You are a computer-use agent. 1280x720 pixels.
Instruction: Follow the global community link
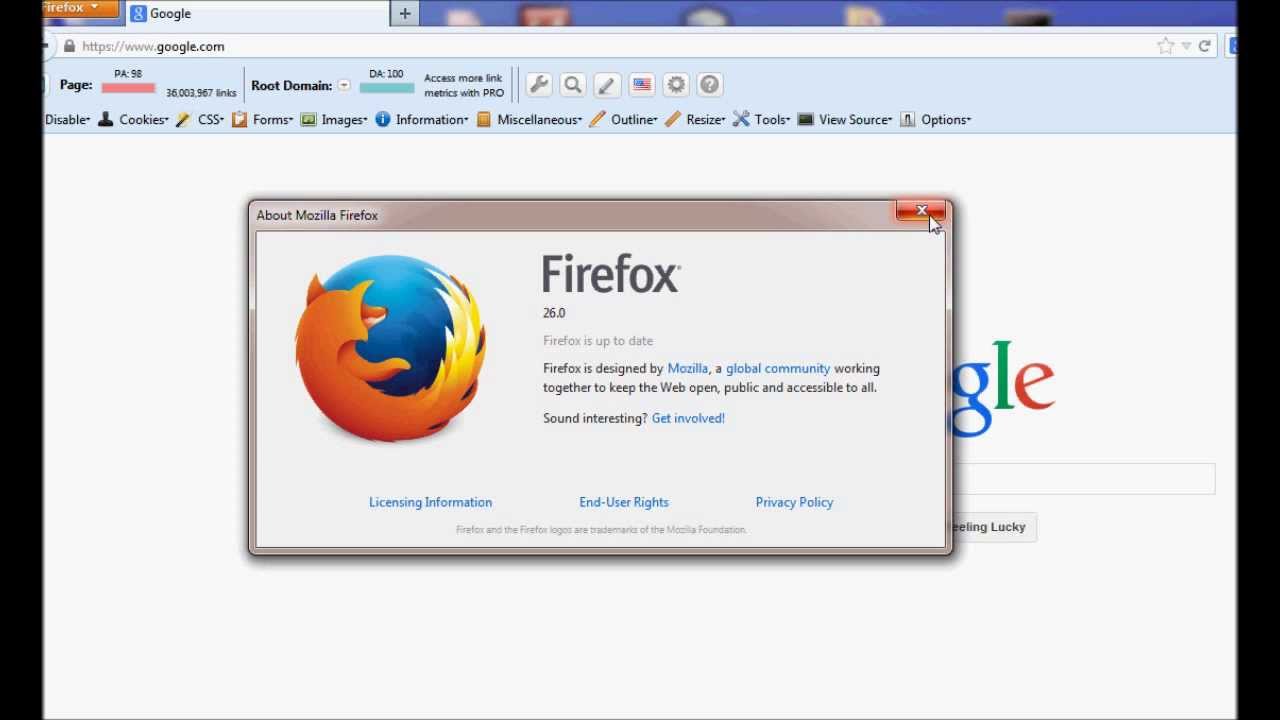click(x=778, y=368)
